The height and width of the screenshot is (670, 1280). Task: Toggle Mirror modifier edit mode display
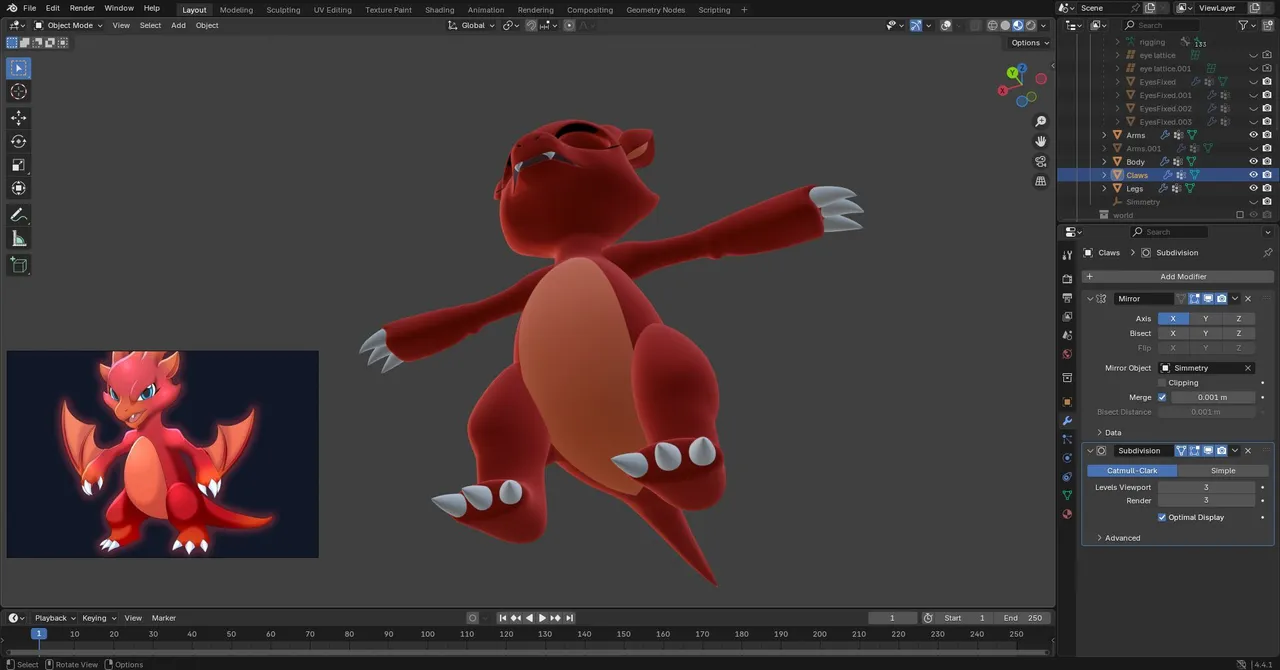click(1195, 298)
